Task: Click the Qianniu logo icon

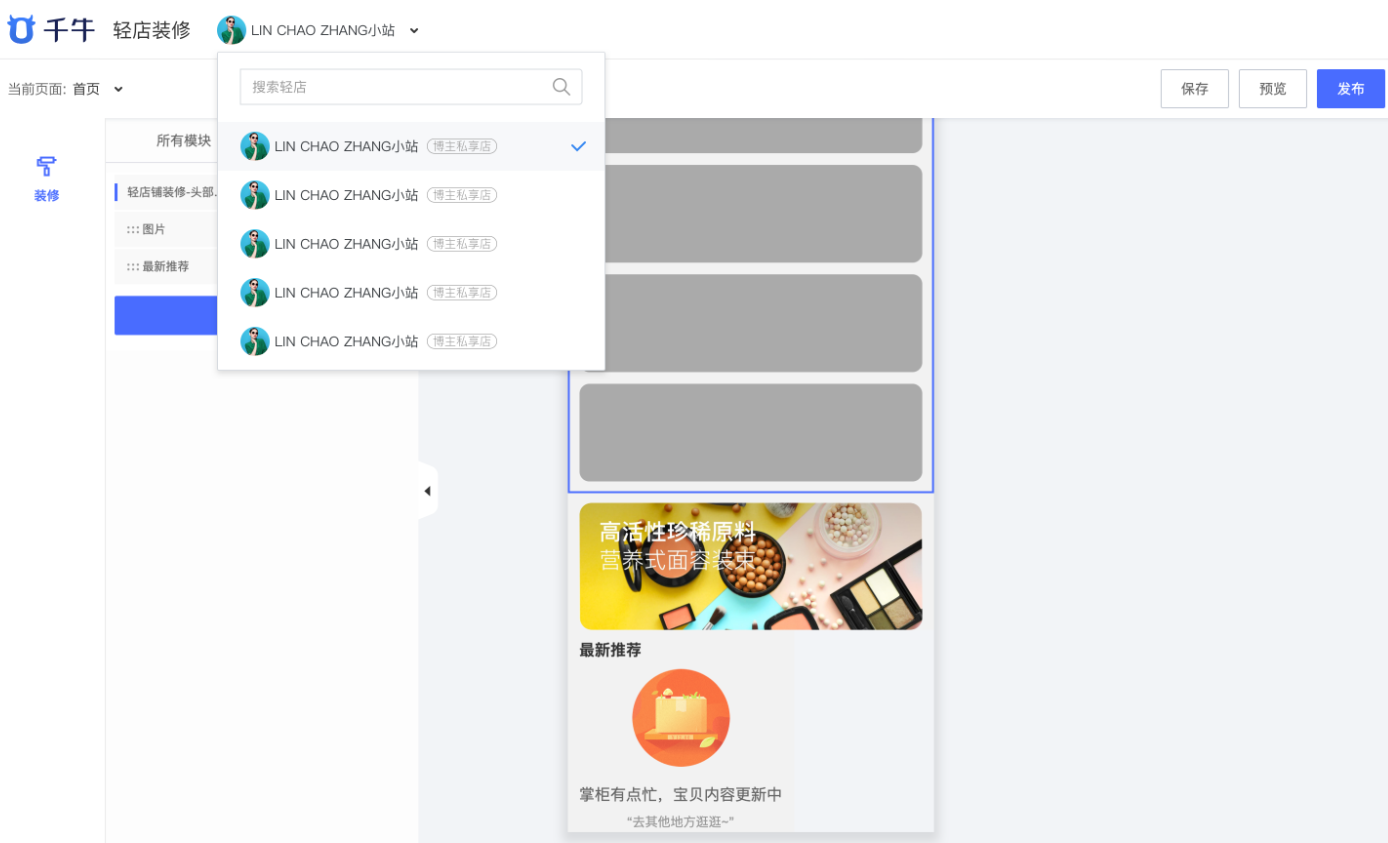Action: [21, 30]
